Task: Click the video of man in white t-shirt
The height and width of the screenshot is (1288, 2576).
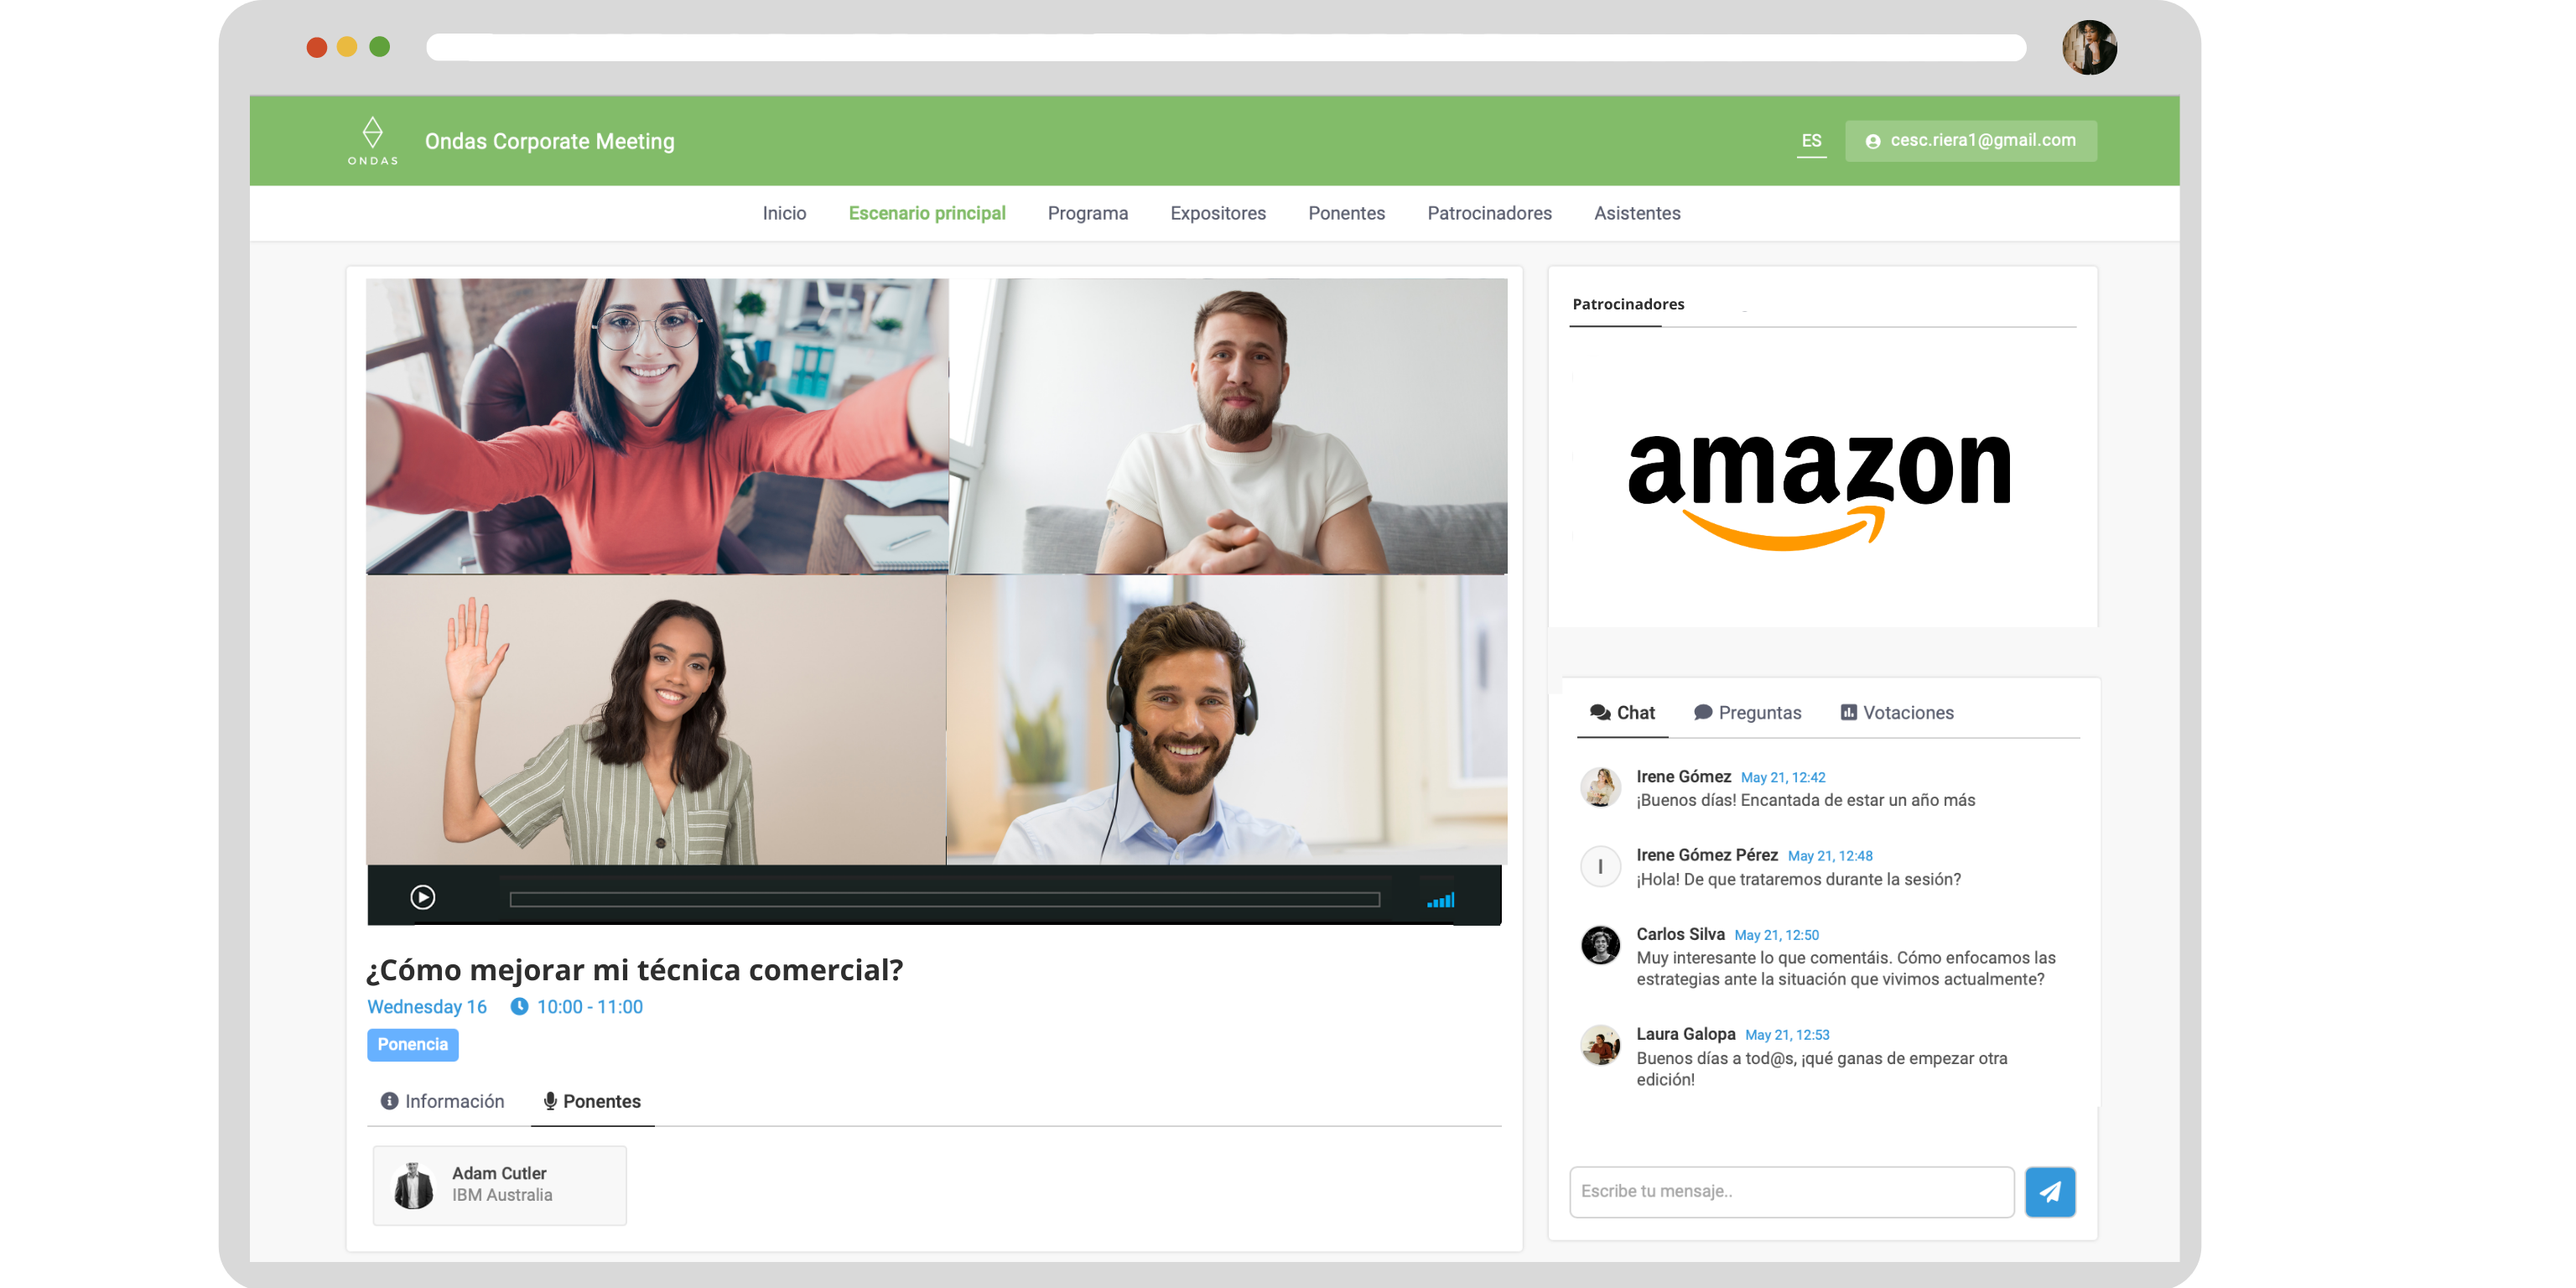Action: click(x=1227, y=426)
